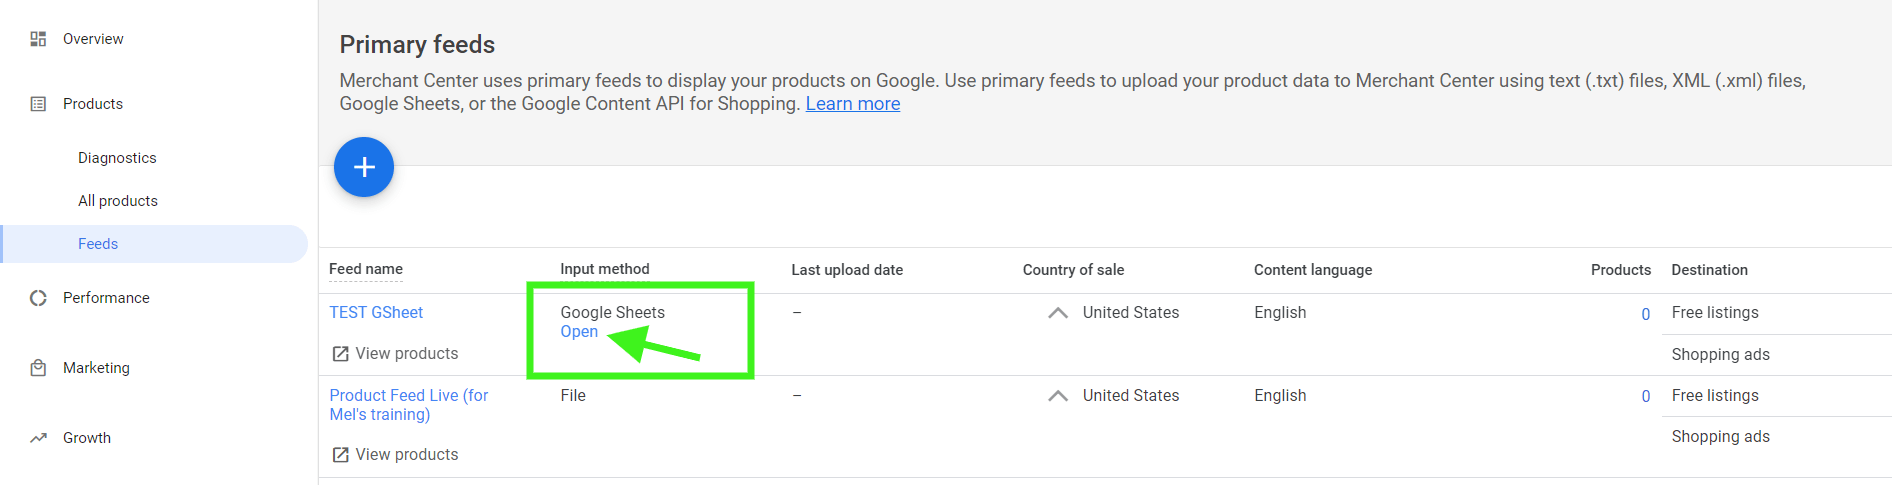
Task: Click the Products list icon in sidebar
Action: pyautogui.click(x=38, y=104)
